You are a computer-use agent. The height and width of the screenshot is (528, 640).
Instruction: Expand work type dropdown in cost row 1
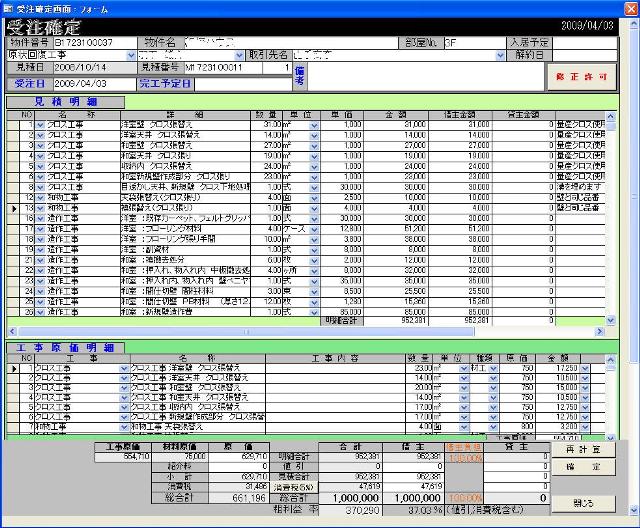[122, 369]
